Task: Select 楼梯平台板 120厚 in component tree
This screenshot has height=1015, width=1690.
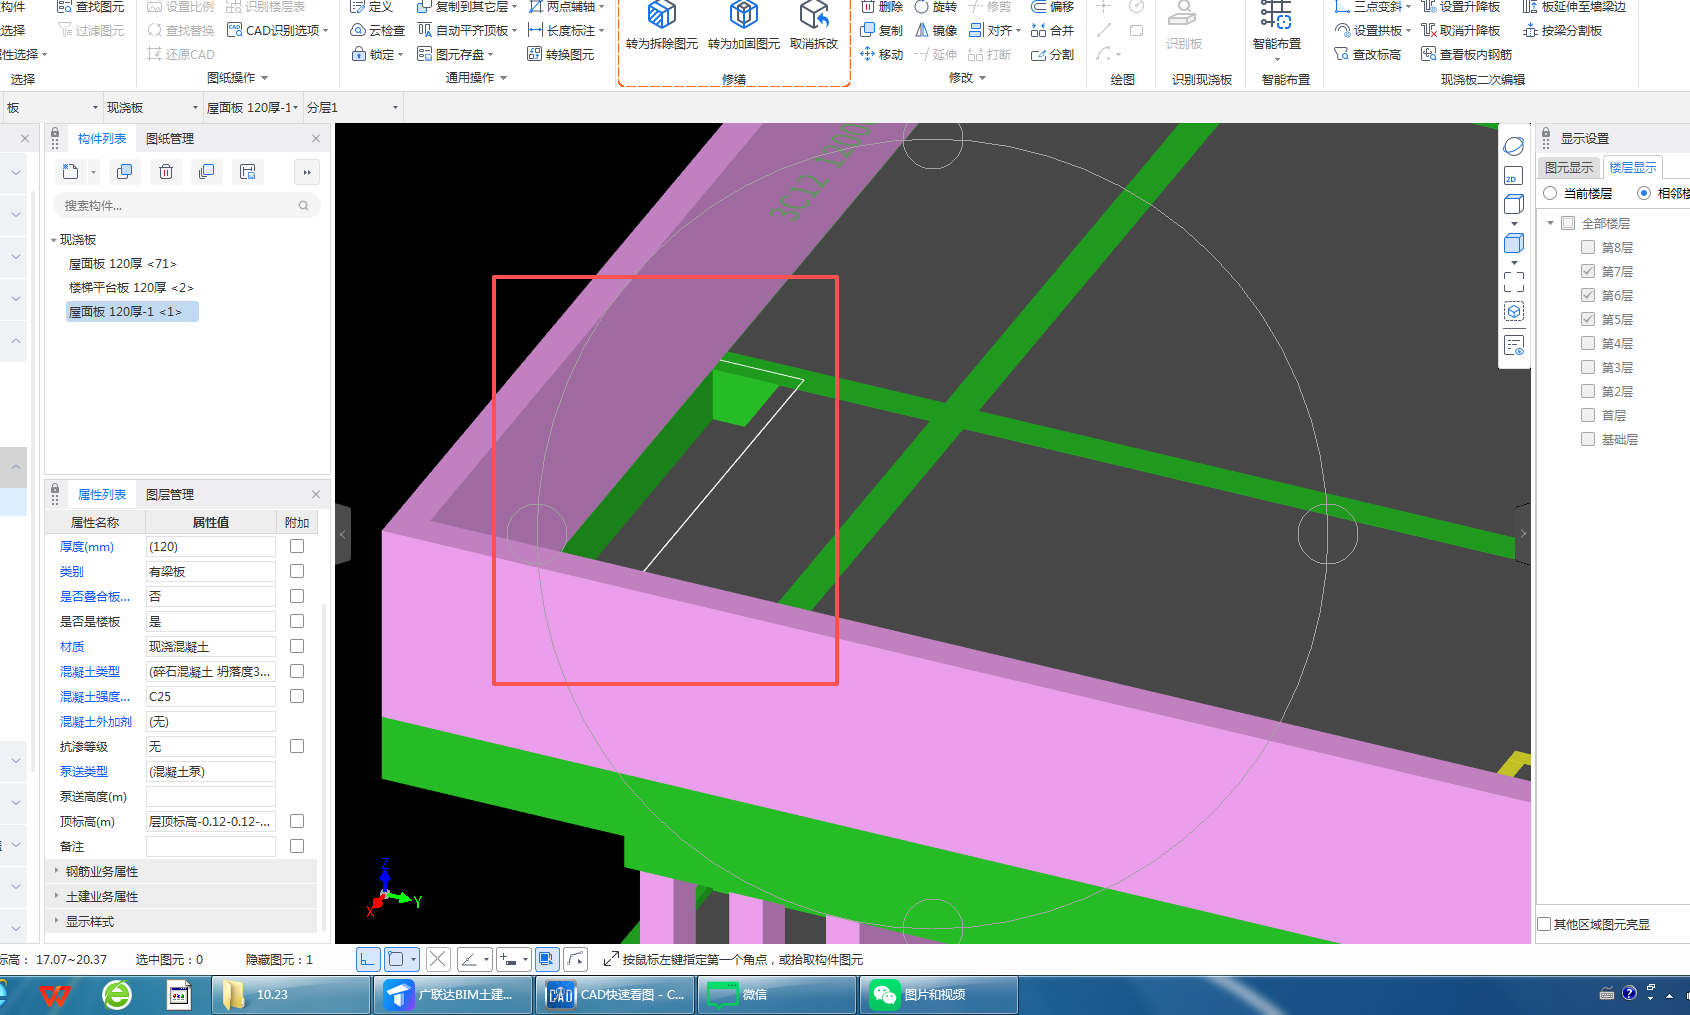Action: (x=131, y=288)
